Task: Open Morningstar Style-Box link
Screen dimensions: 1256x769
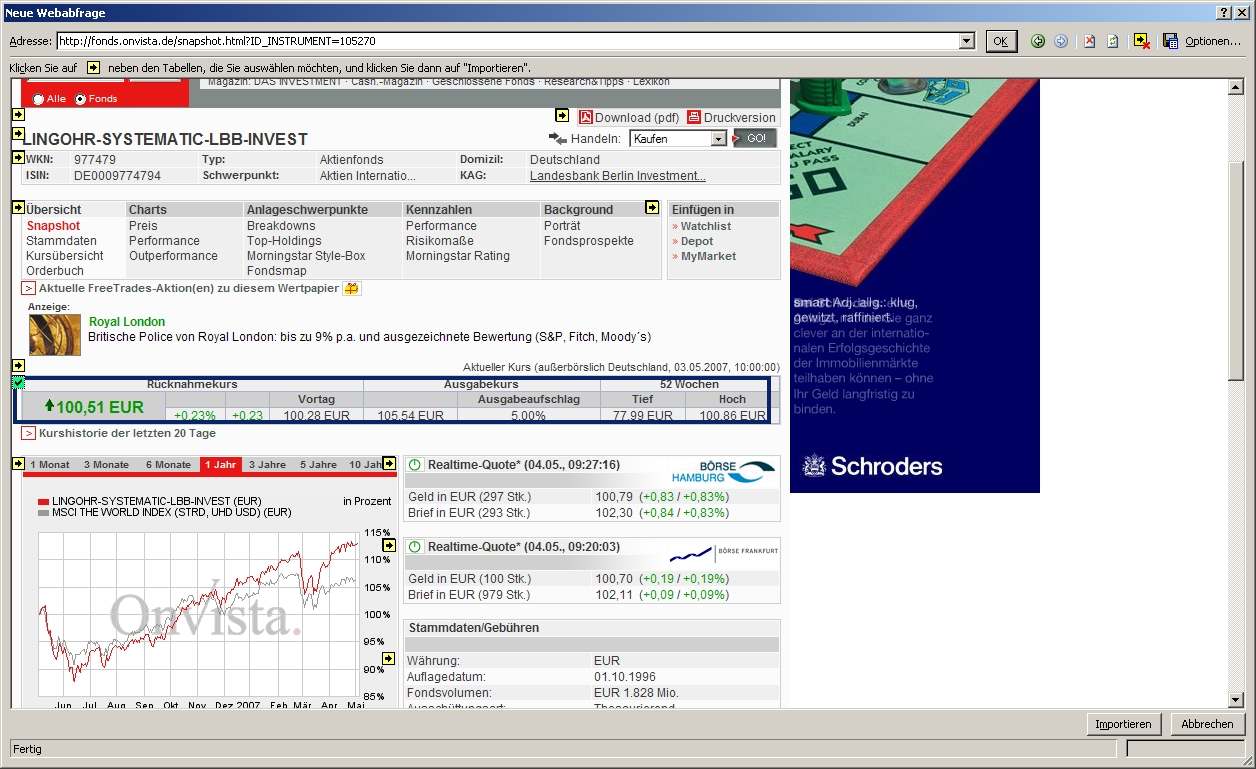Action: click(x=306, y=256)
